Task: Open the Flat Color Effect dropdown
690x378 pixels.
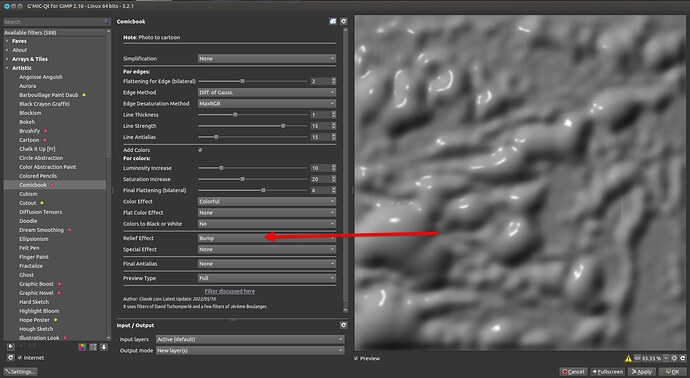Action: pos(267,213)
